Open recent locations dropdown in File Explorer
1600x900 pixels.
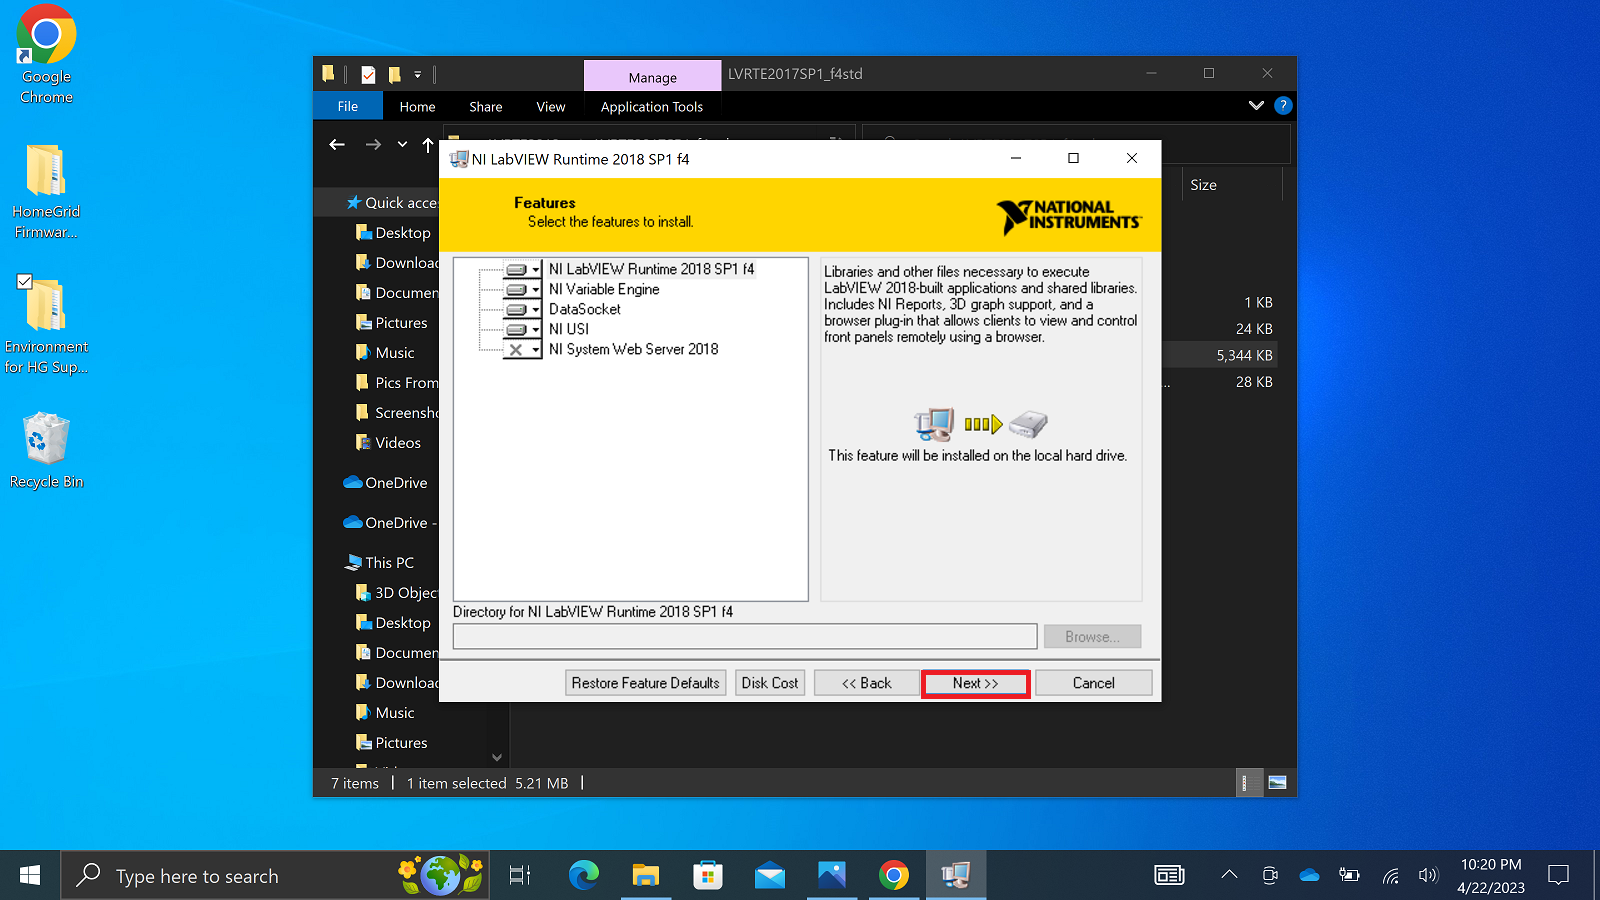[x=402, y=145]
